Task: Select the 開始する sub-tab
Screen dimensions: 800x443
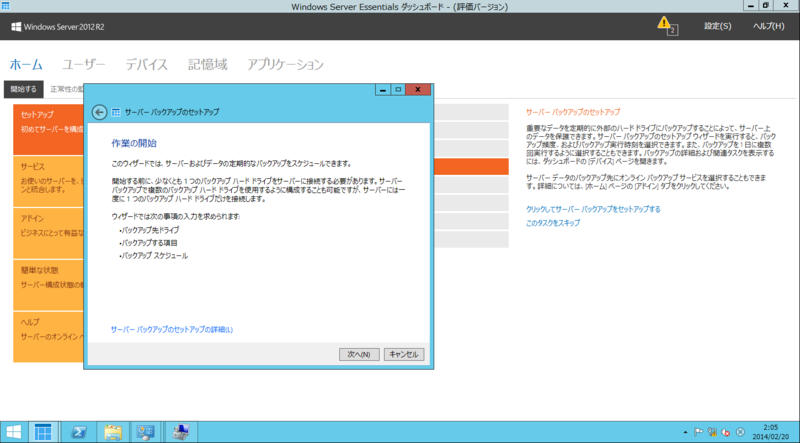Action: 23,89
